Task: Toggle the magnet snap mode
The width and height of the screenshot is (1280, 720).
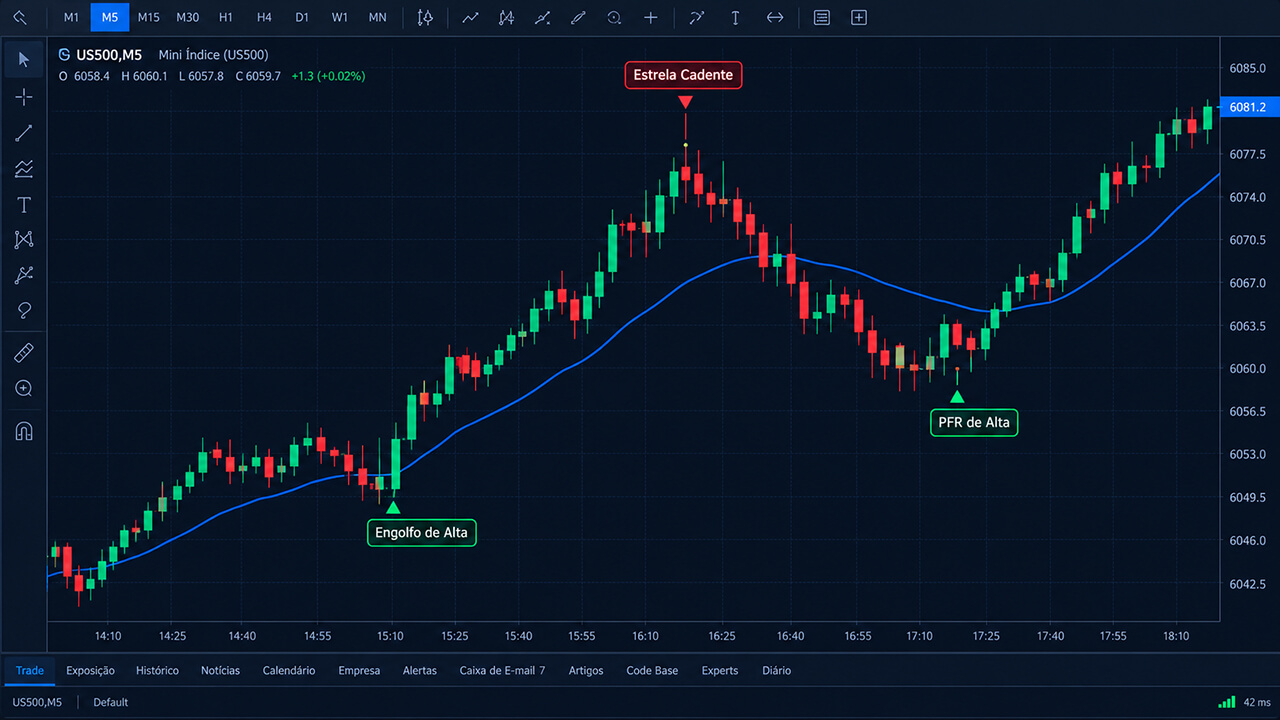Action: coord(24,432)
